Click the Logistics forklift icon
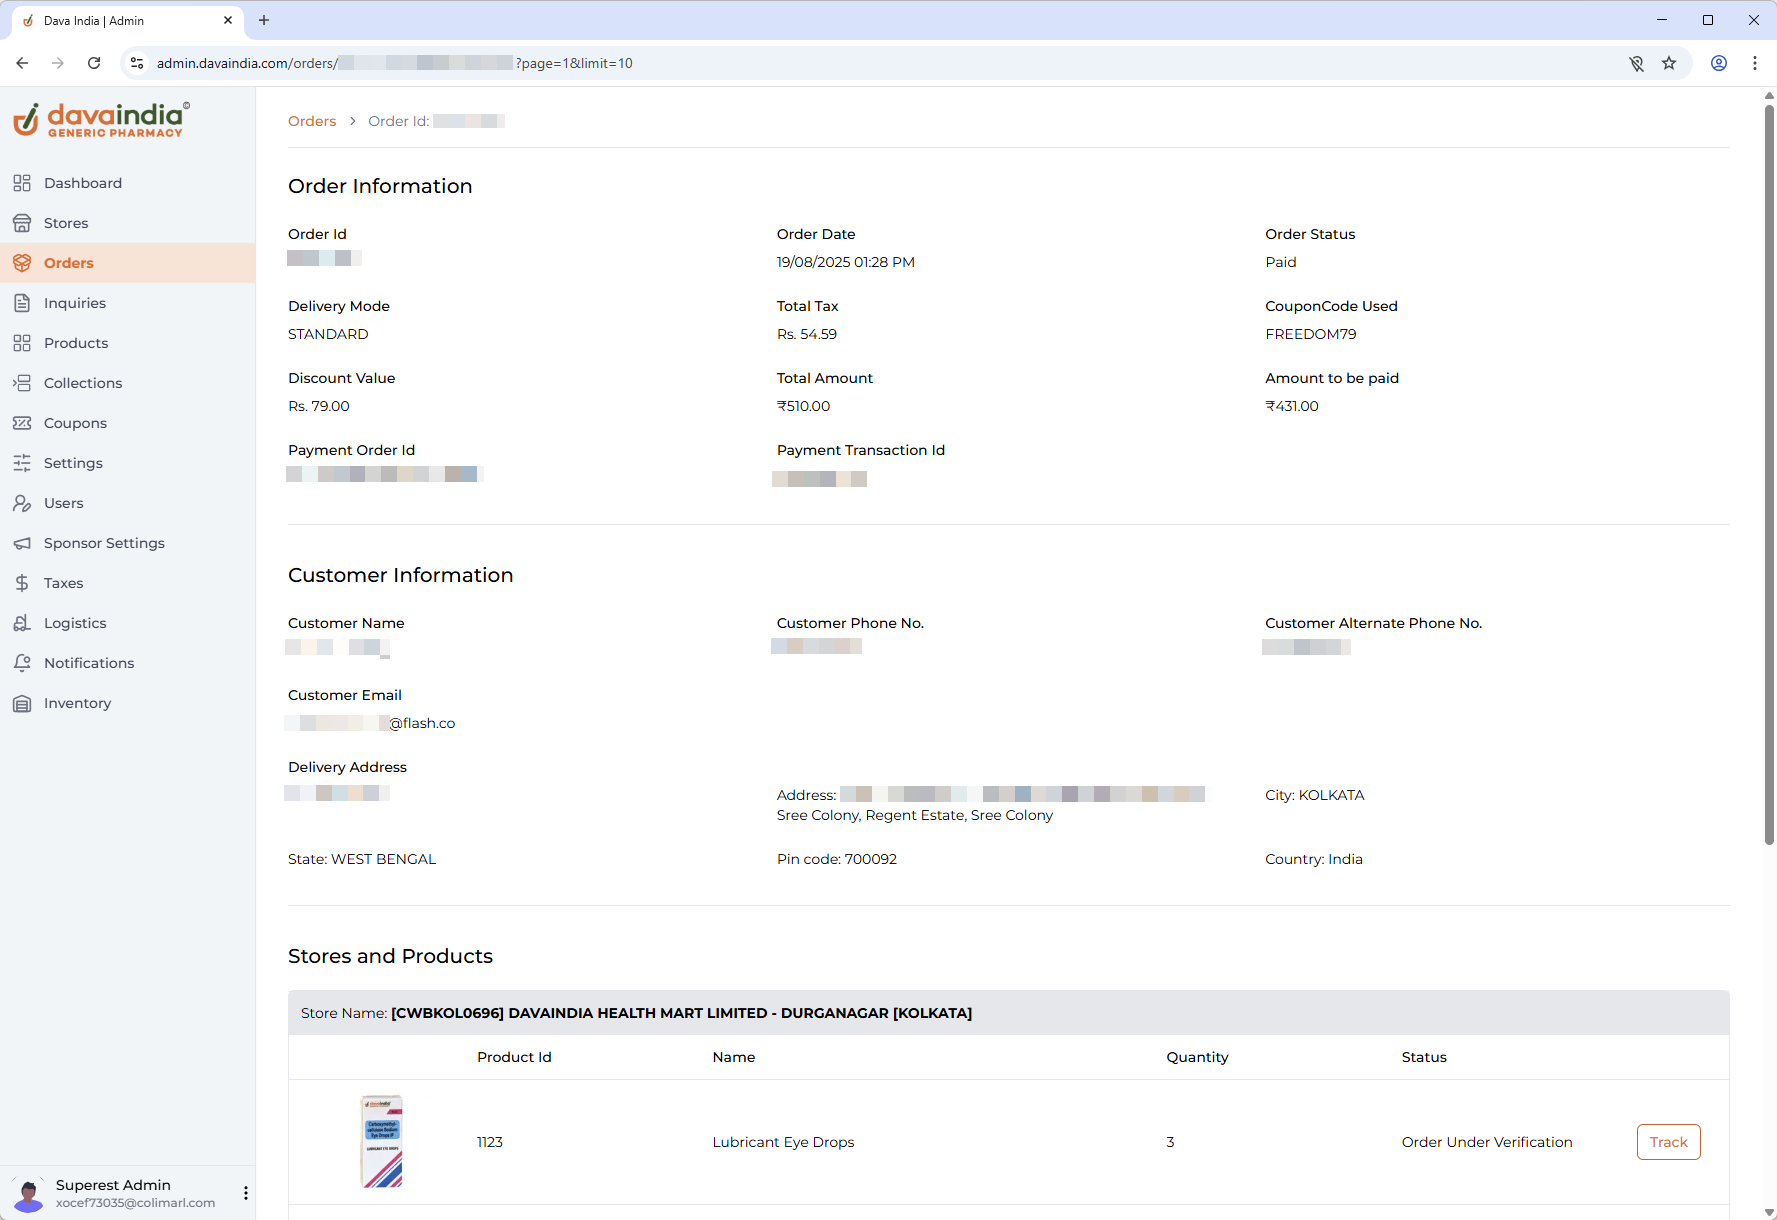1777x1220 pixels. pyautogui.click(x=22, y=623)
